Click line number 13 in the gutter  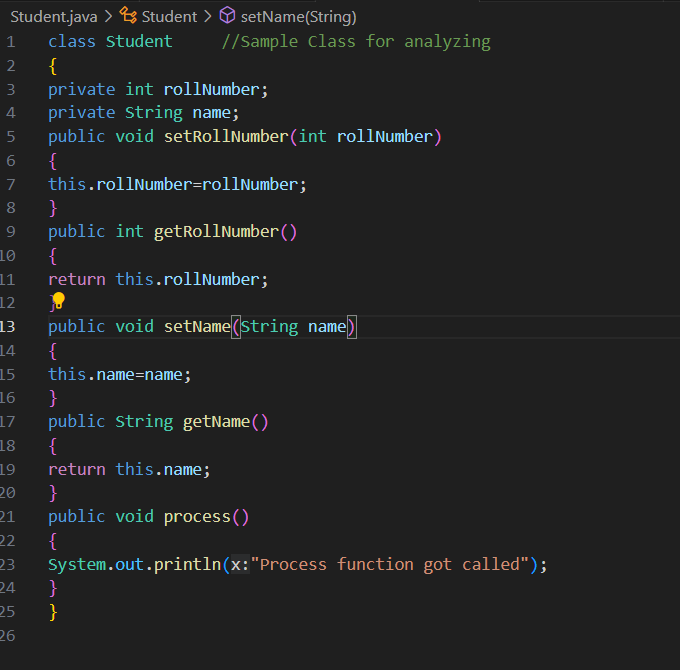click(8, 327)
